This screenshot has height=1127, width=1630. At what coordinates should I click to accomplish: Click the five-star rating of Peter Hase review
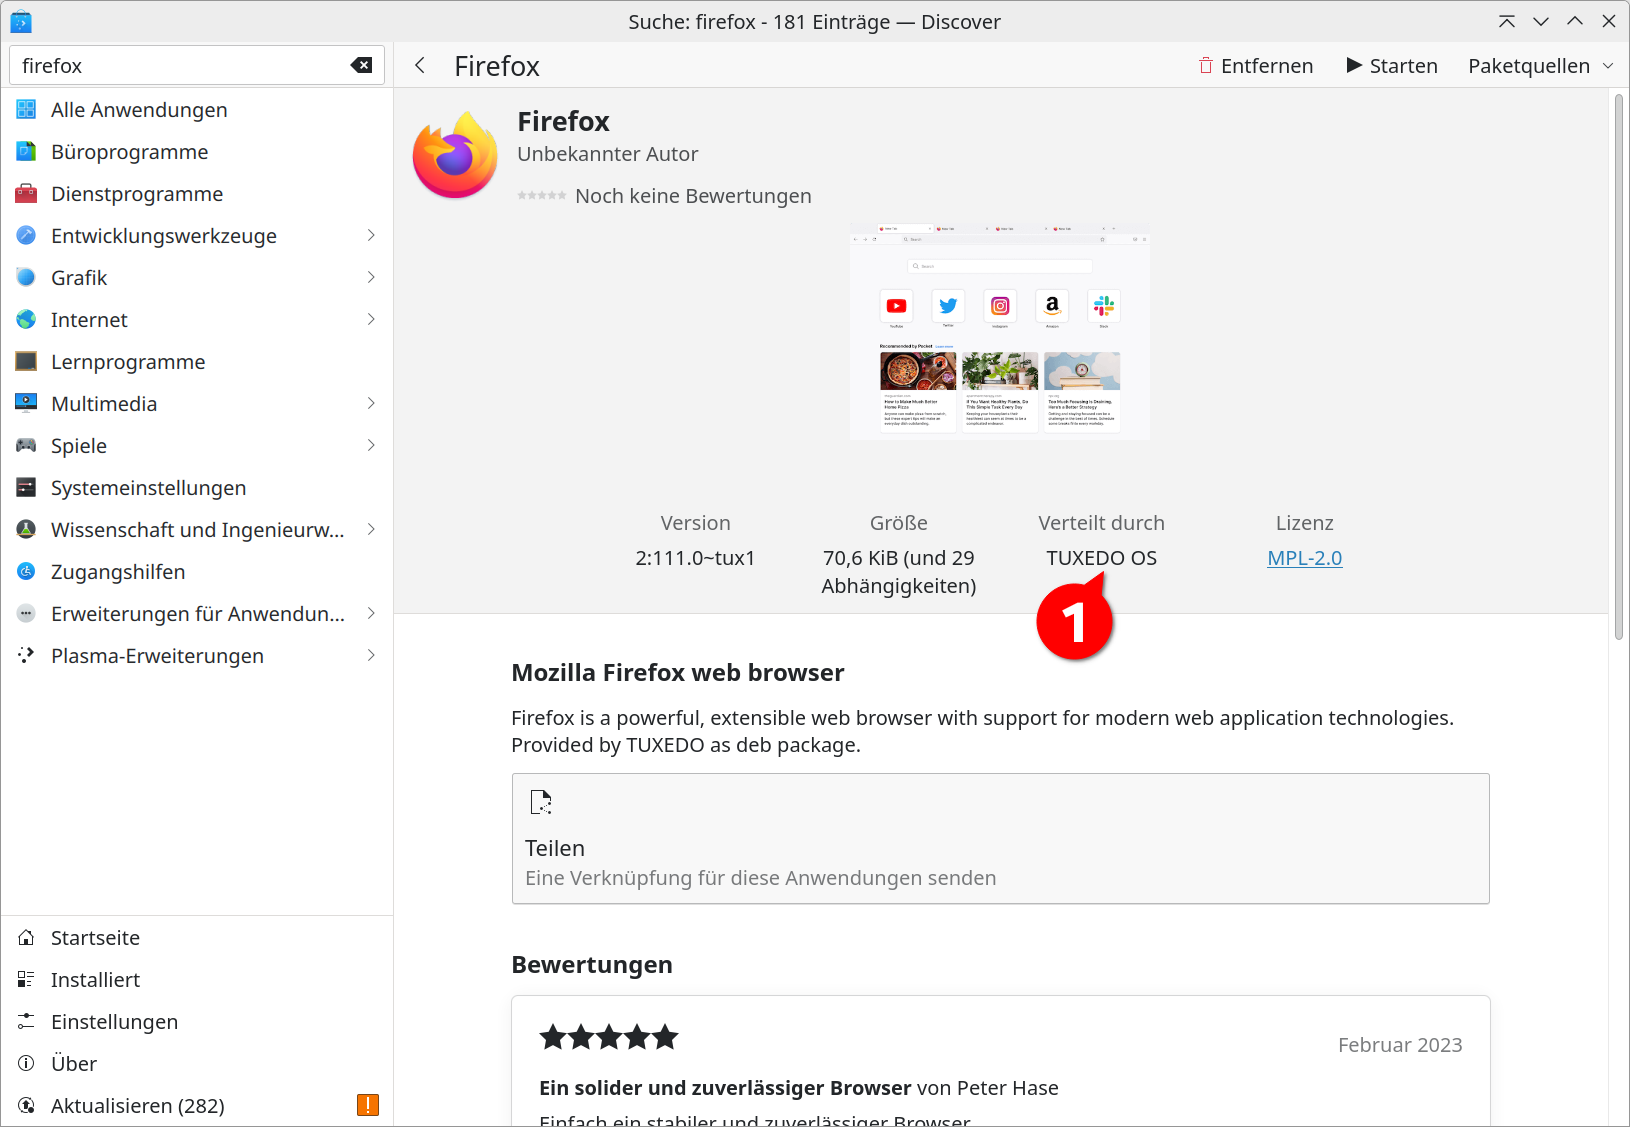point(609,1037)
